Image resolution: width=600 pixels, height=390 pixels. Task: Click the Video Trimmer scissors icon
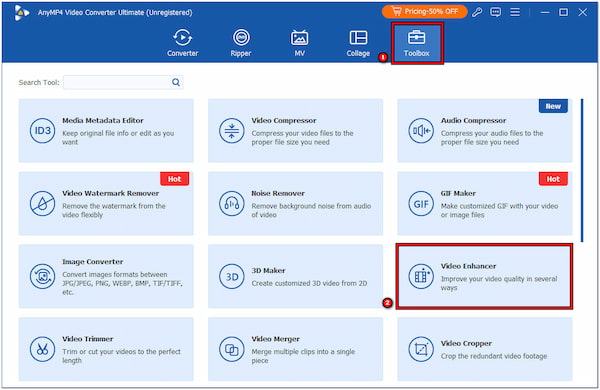(x=42, y=349)
